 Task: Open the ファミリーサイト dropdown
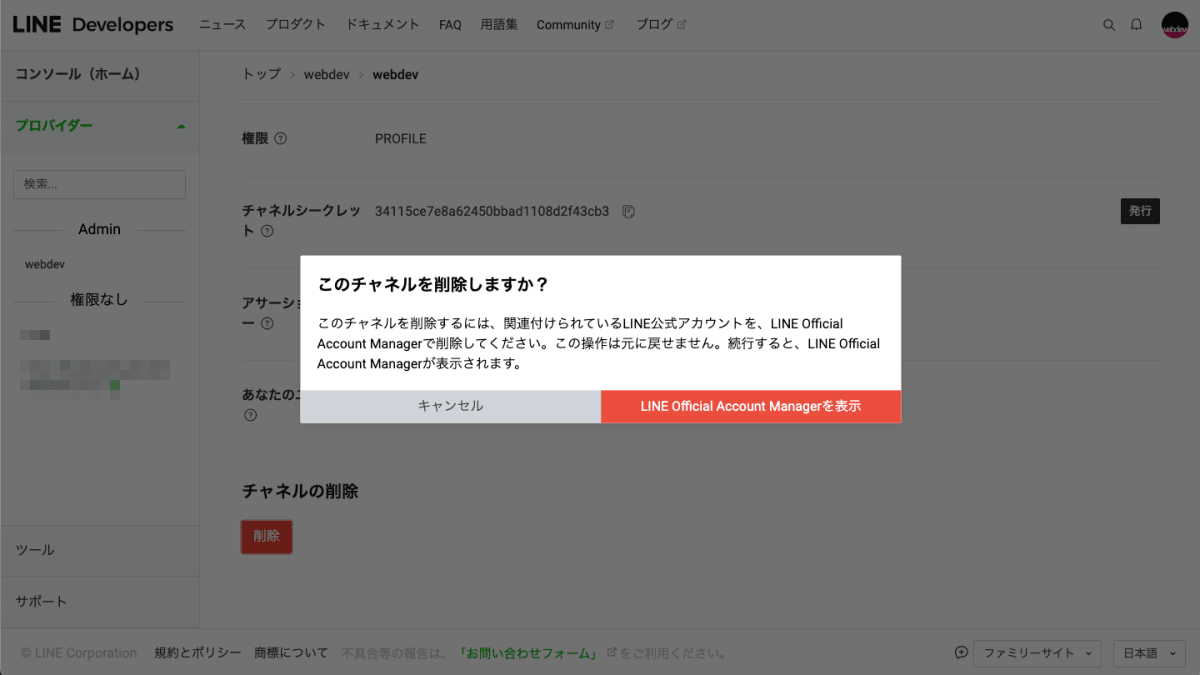(x=1038, y=653)
